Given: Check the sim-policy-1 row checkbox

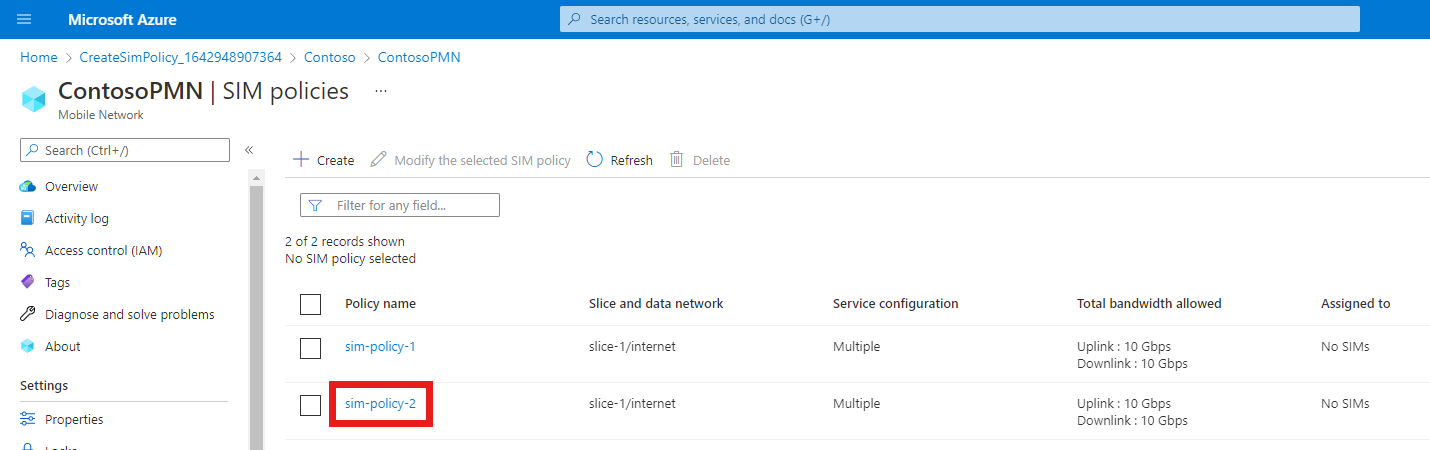Looking at the screenshot, I should click(x=311, y=347).
